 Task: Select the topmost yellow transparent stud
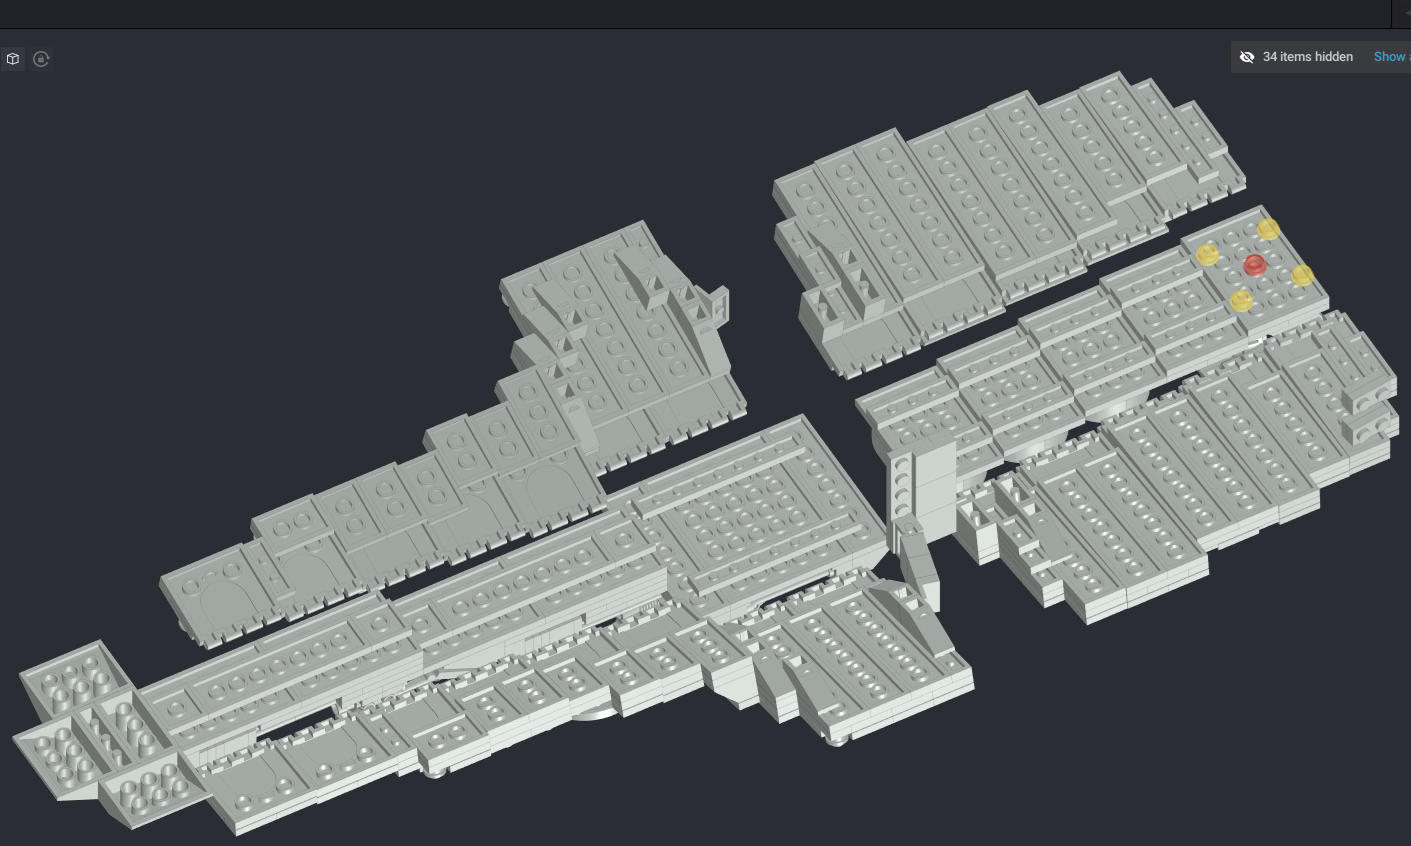1268,229
